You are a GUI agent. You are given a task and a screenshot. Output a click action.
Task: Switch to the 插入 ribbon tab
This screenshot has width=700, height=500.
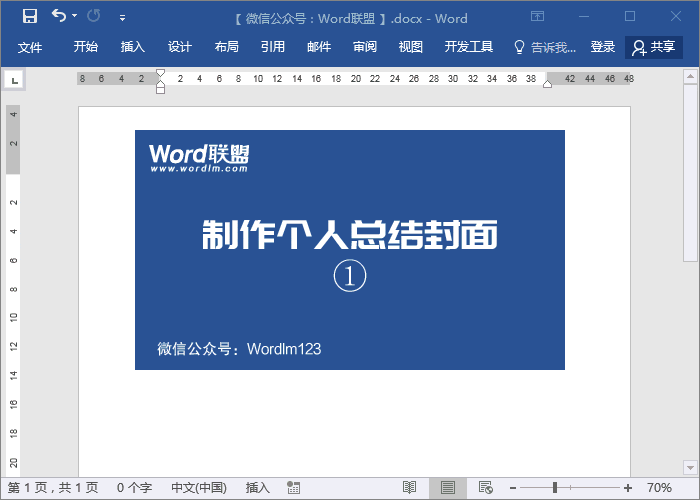pyautogui.click(x=133, y=47)
